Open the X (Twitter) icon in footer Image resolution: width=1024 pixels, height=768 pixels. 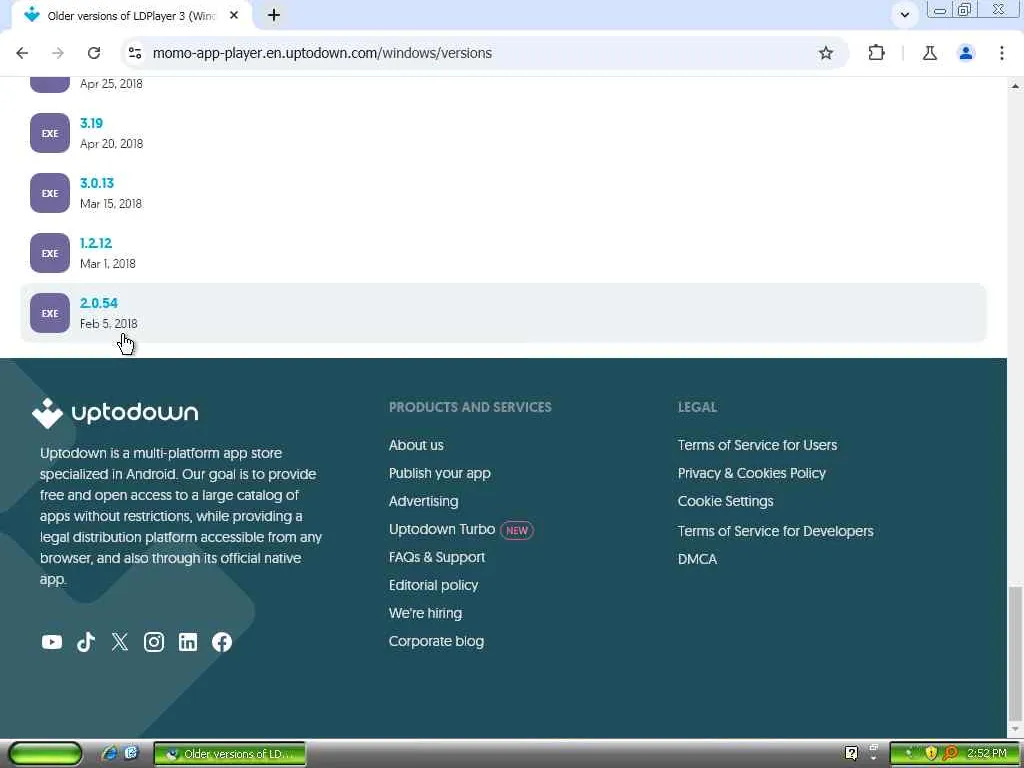tap(120, 642)
